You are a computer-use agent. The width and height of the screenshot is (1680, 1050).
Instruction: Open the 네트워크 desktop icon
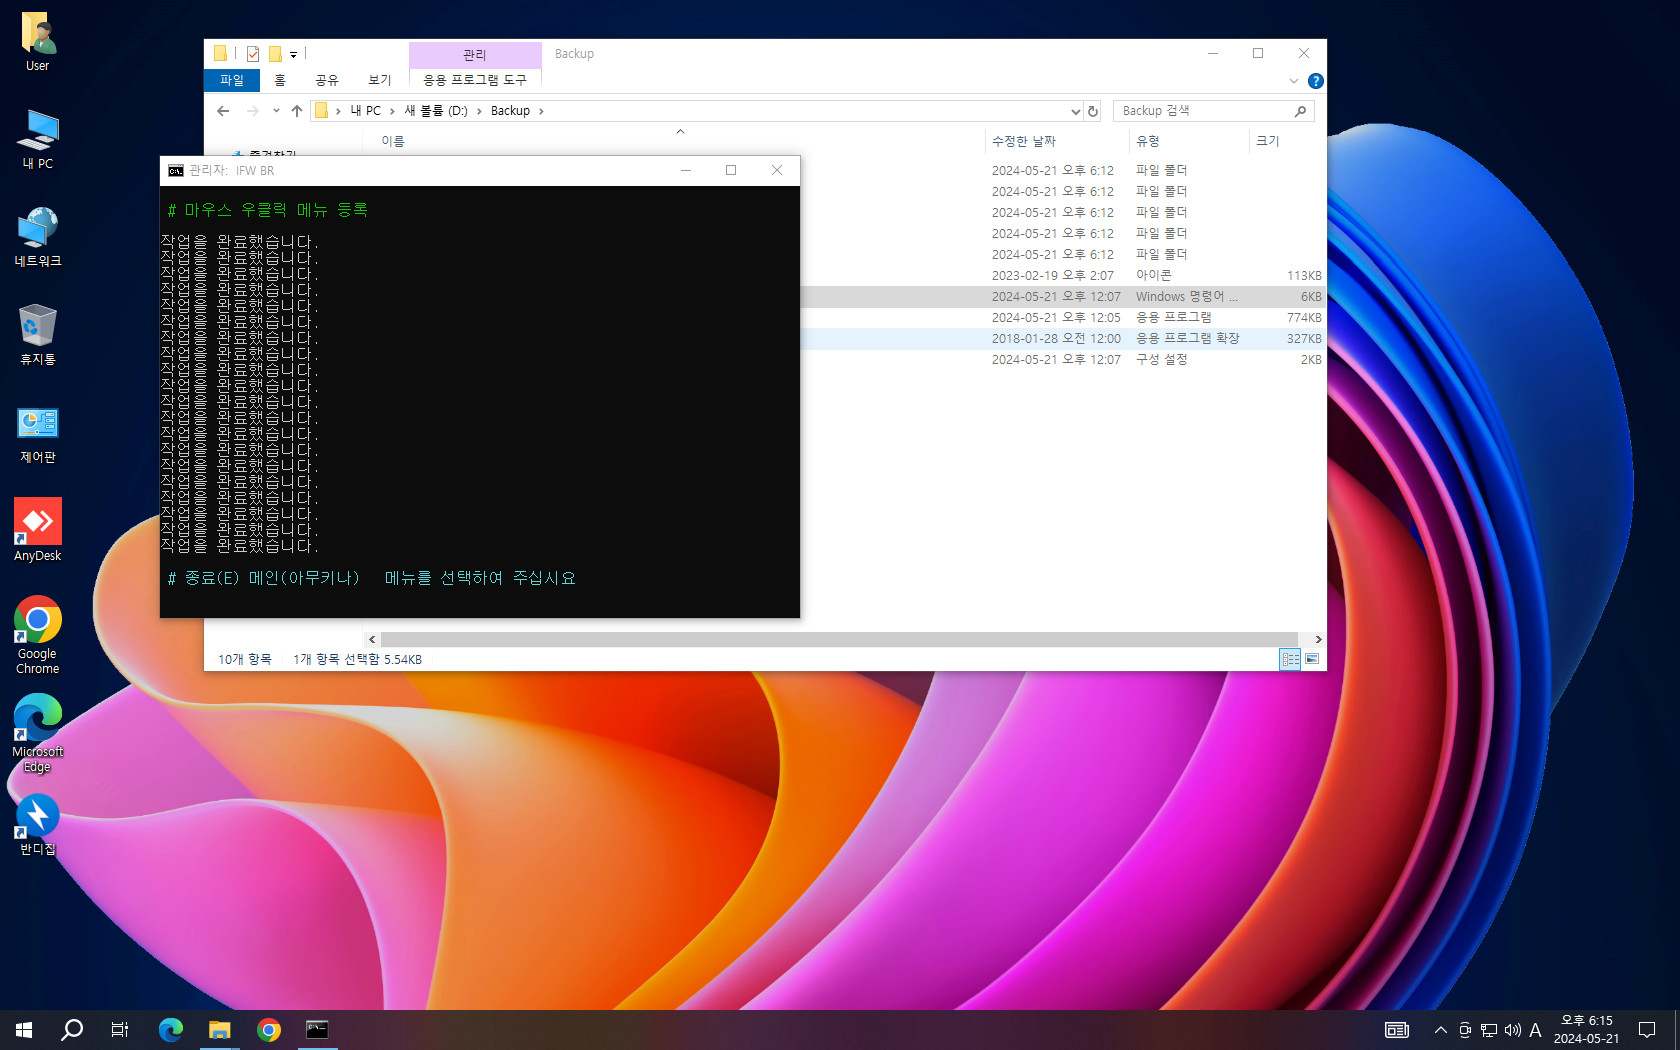tap(38, 237)
